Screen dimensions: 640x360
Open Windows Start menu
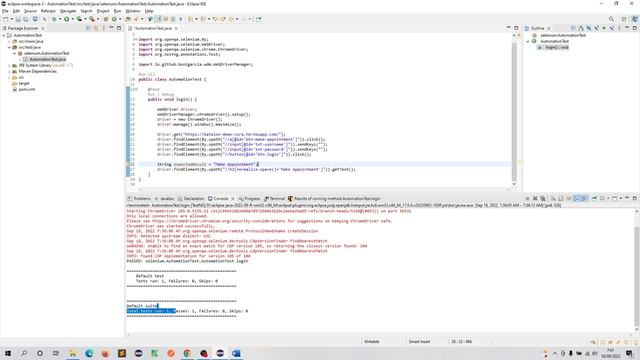click(x=7, y=353)
